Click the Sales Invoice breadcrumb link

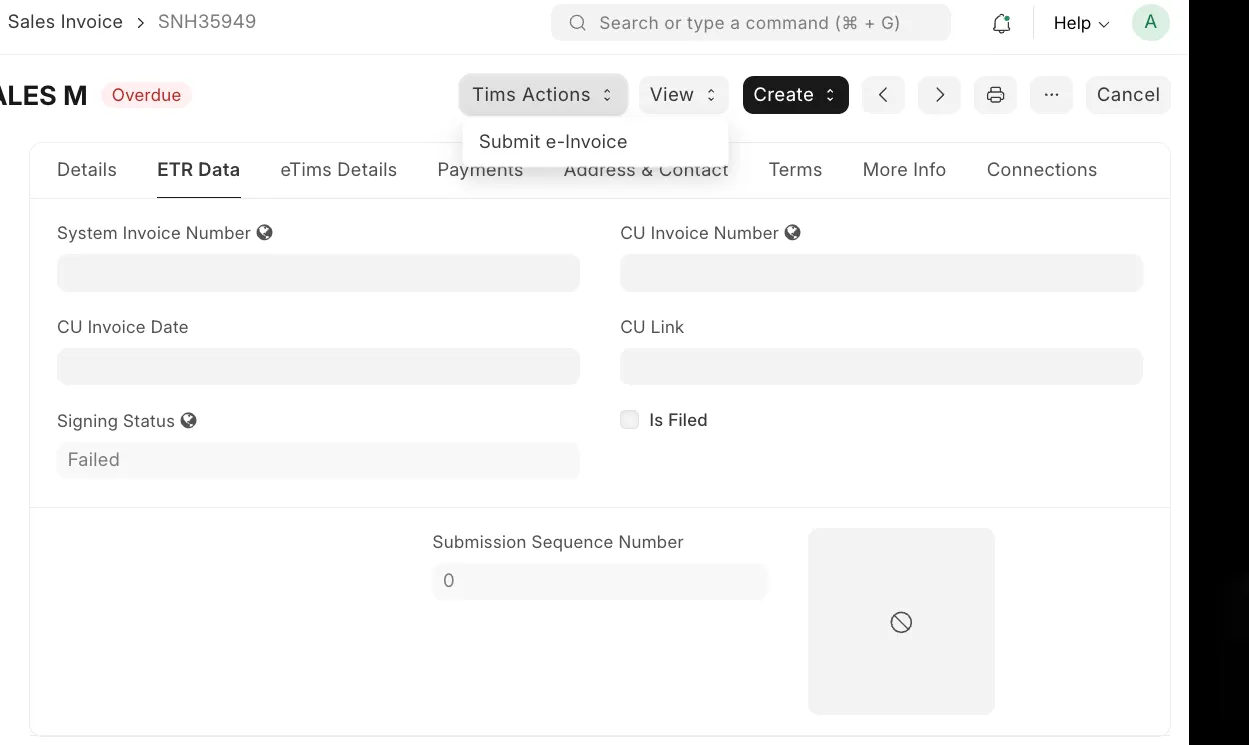[65, 22]
